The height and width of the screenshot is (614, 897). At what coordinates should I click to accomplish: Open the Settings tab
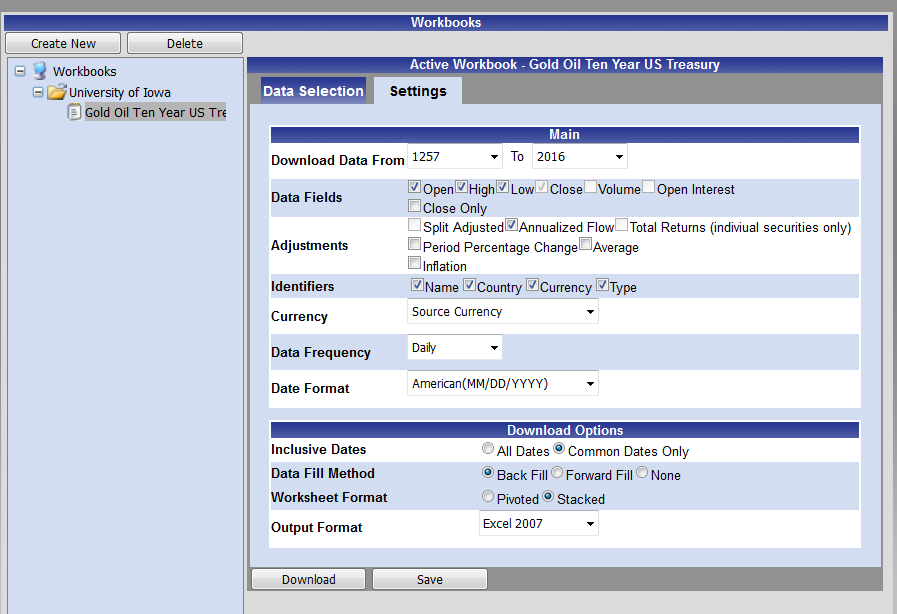click(x=418, y=91)
